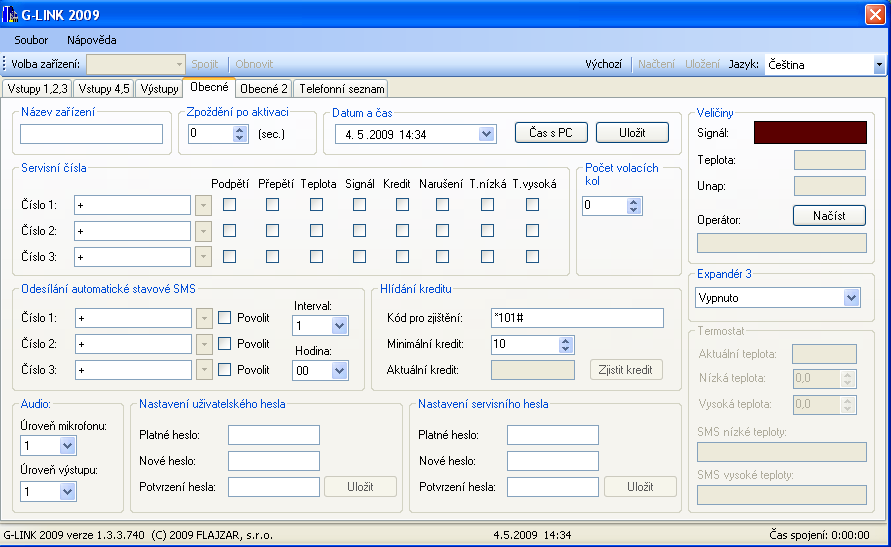Click the Výchozí toolbar button

click(x=603, y=64)
